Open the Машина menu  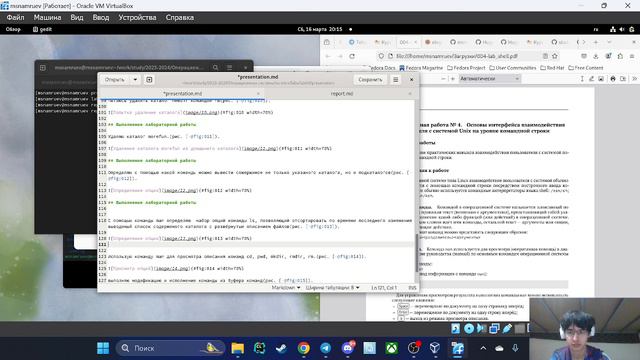[47, 18]
